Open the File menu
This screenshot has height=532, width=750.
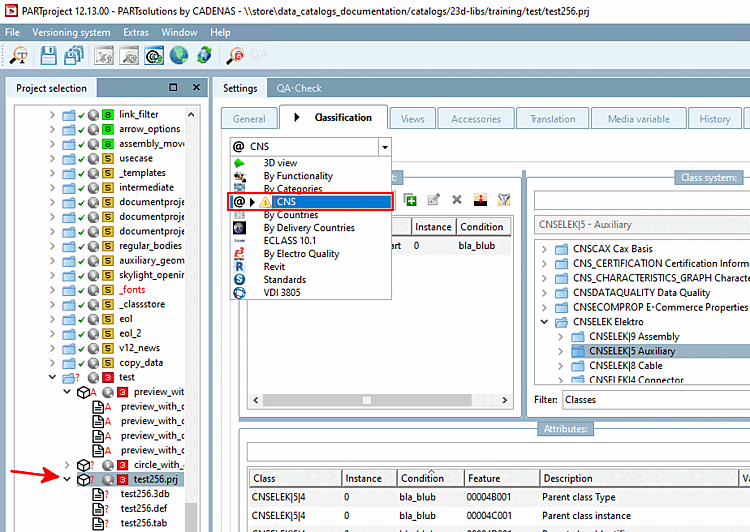pos(12,33)
